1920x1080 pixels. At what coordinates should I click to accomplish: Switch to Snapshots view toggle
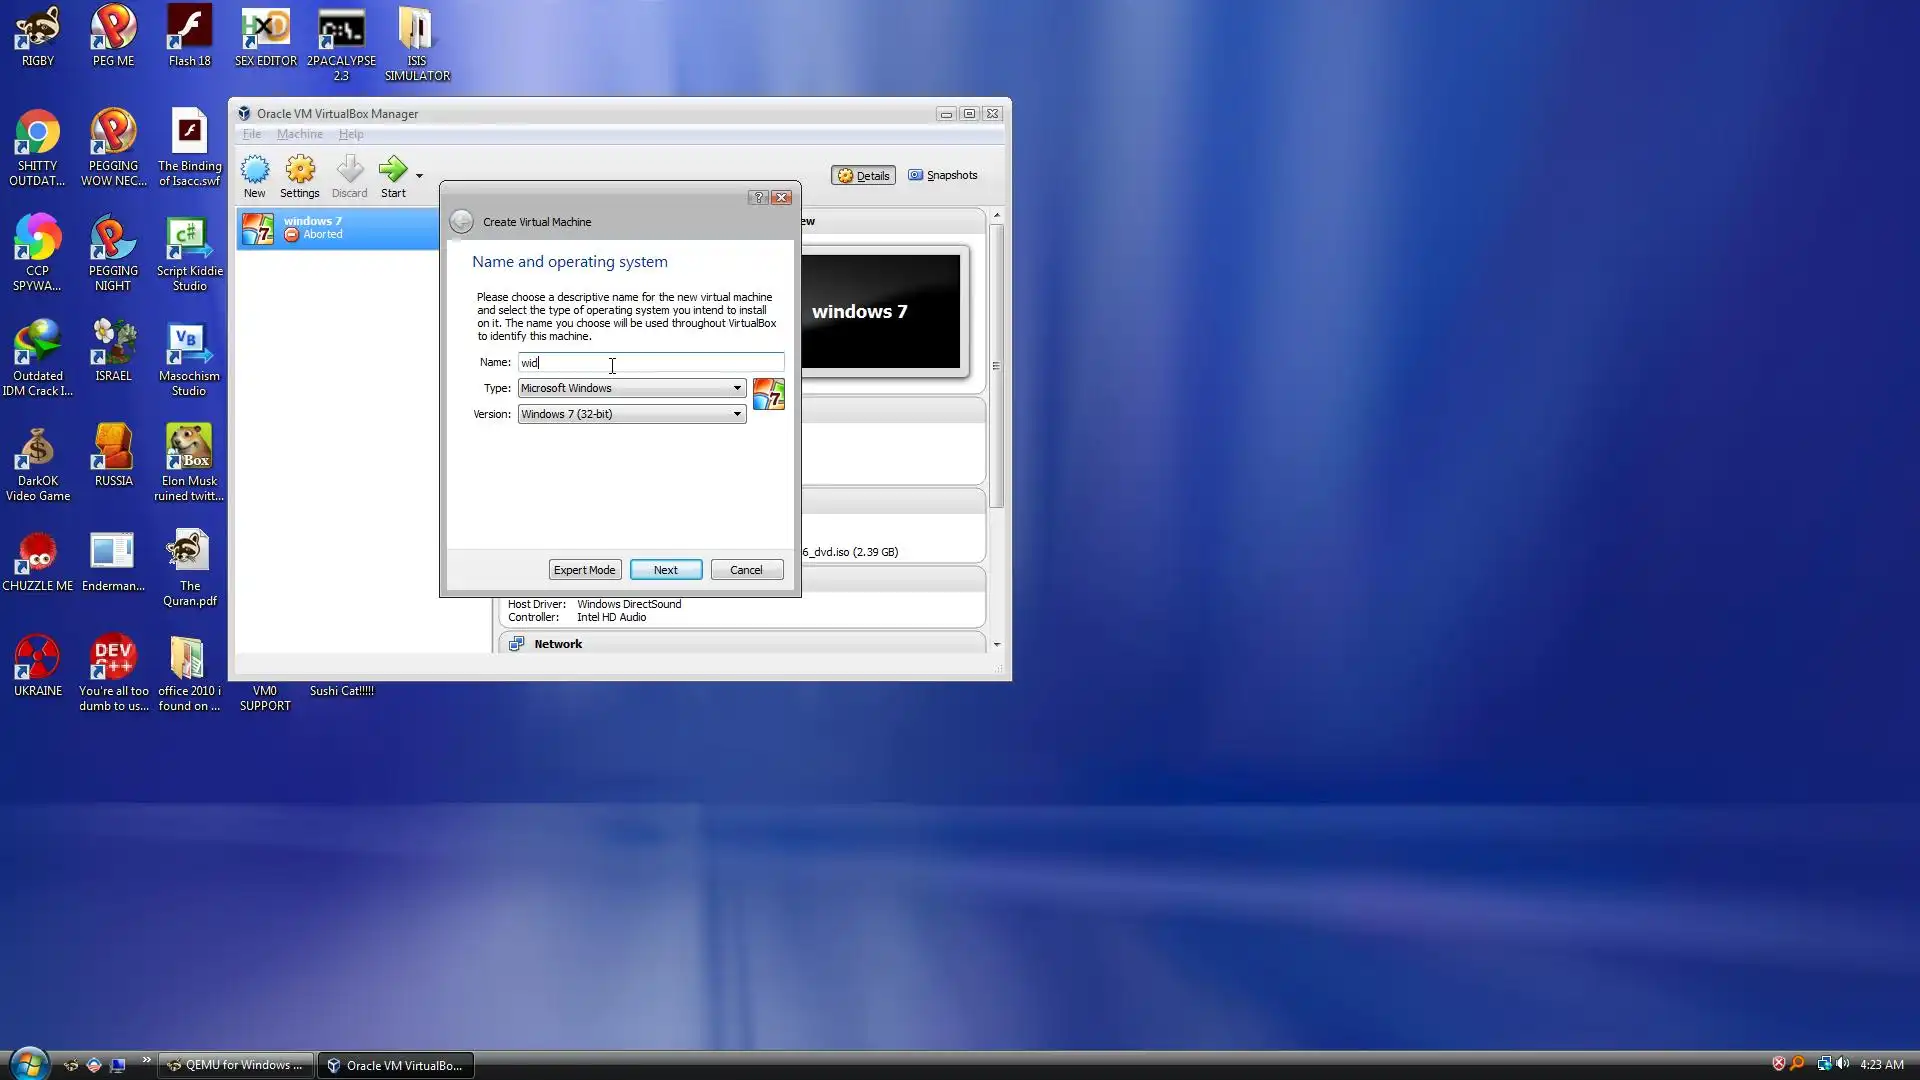point(943,175)
